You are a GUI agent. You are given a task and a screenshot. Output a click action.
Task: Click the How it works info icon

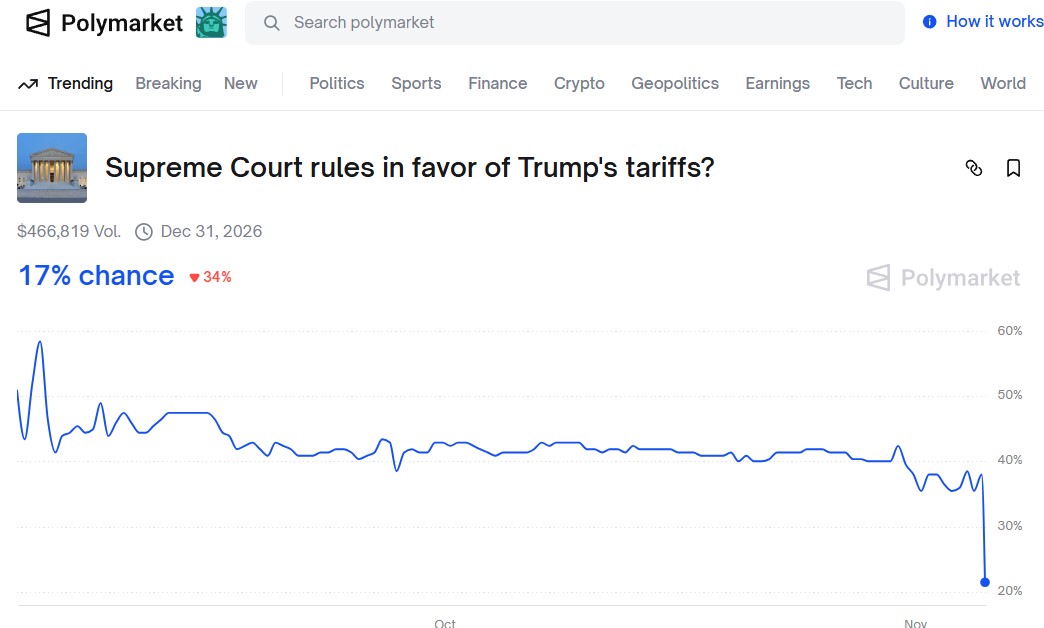(x=930, y=22)
